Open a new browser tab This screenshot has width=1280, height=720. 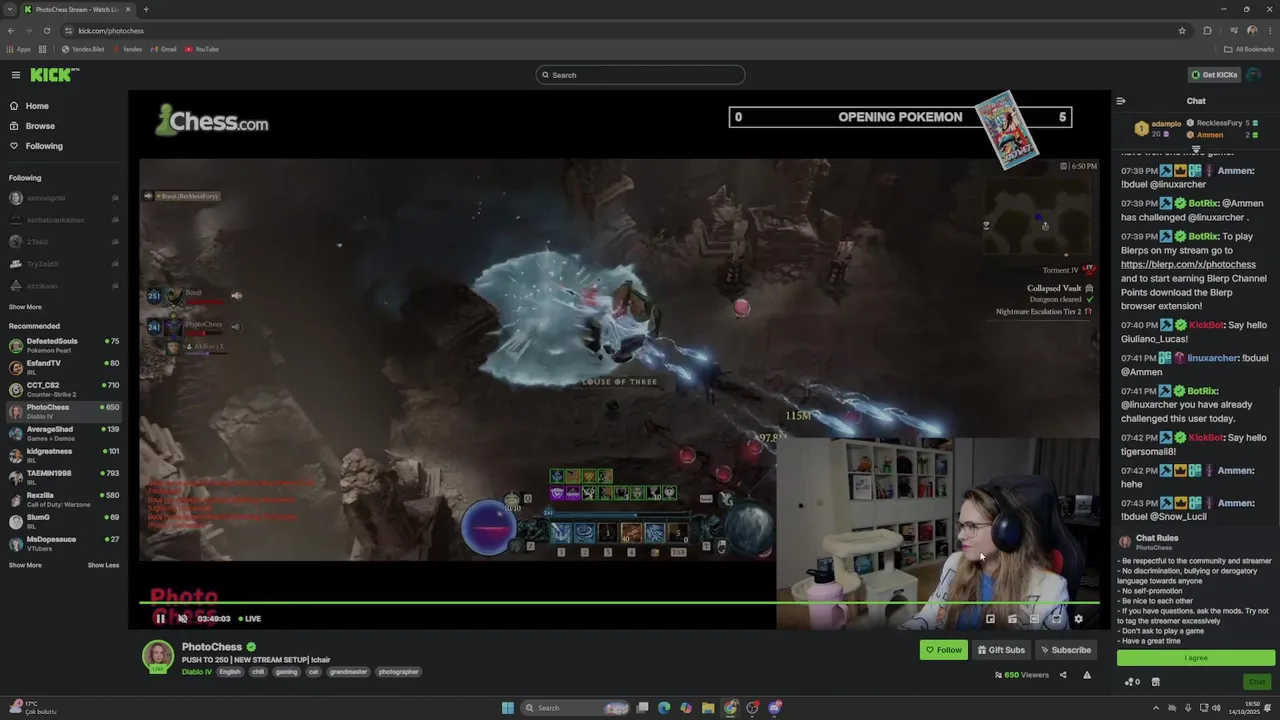pyautogui.click(x=146, y=9)
